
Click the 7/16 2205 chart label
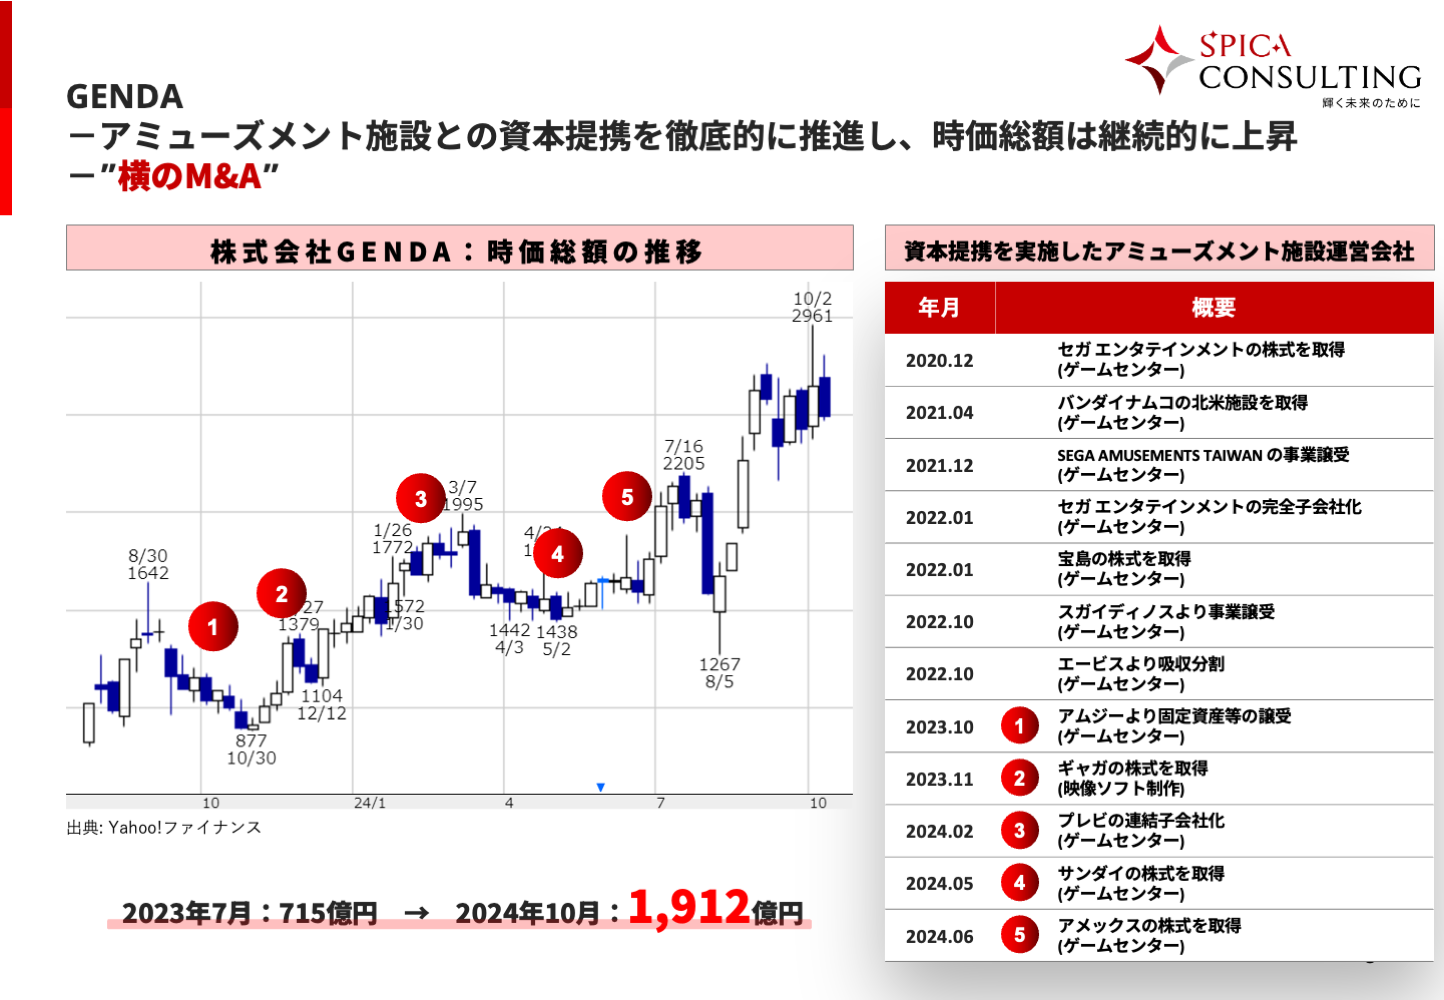(x=684, y=455)
